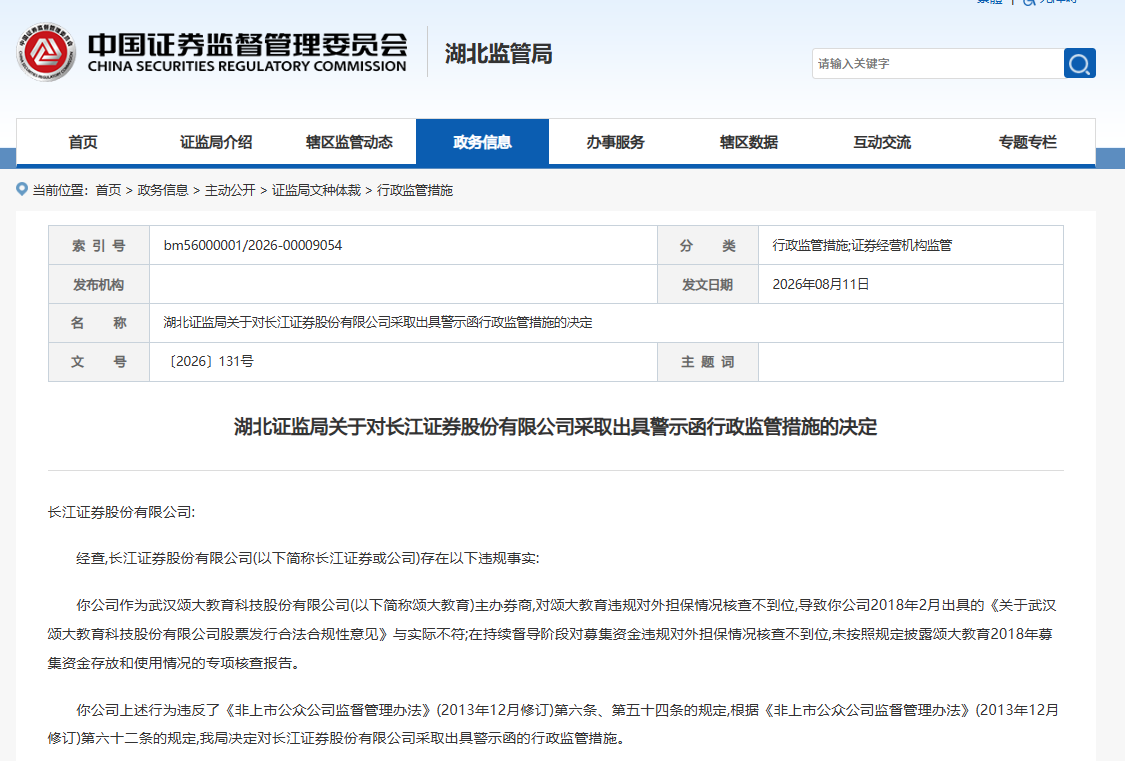Select the 政务信息 navigation tab
The width and height of the screenshot is (1125, 761).
click(482, 142)
